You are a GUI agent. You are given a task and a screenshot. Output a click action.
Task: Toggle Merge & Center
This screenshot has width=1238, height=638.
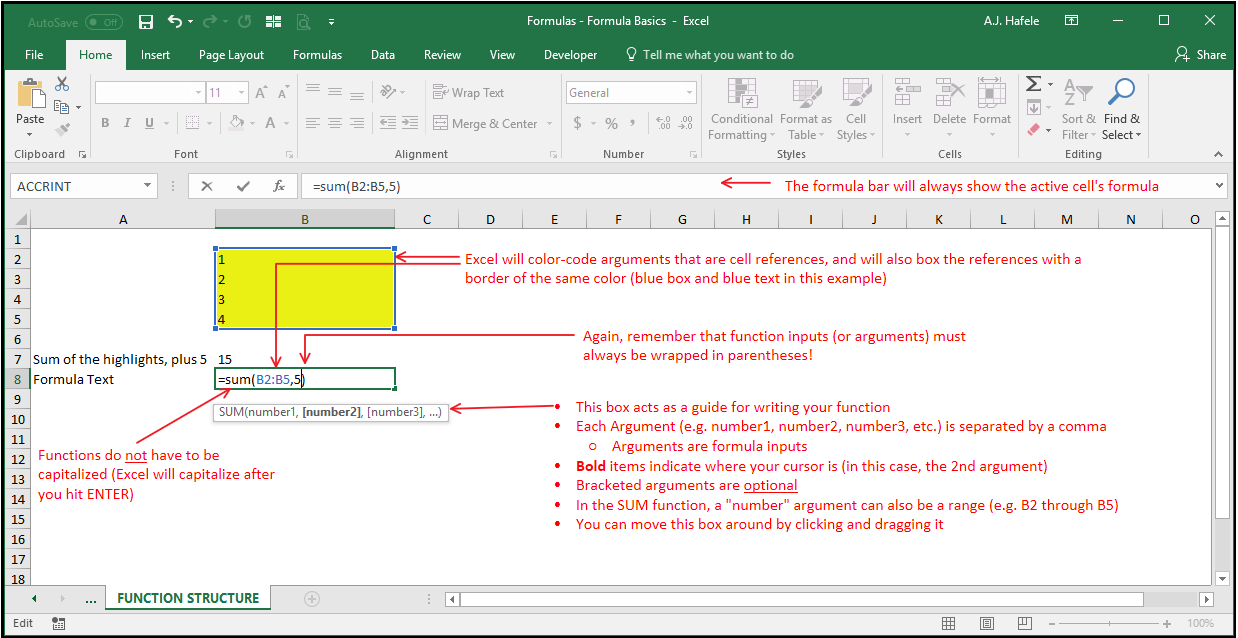click(x=487, y=123)
